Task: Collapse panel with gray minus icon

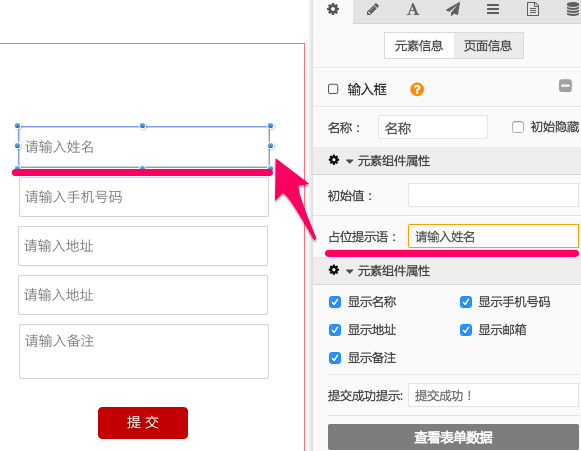Action: click(x=565, y=86)
